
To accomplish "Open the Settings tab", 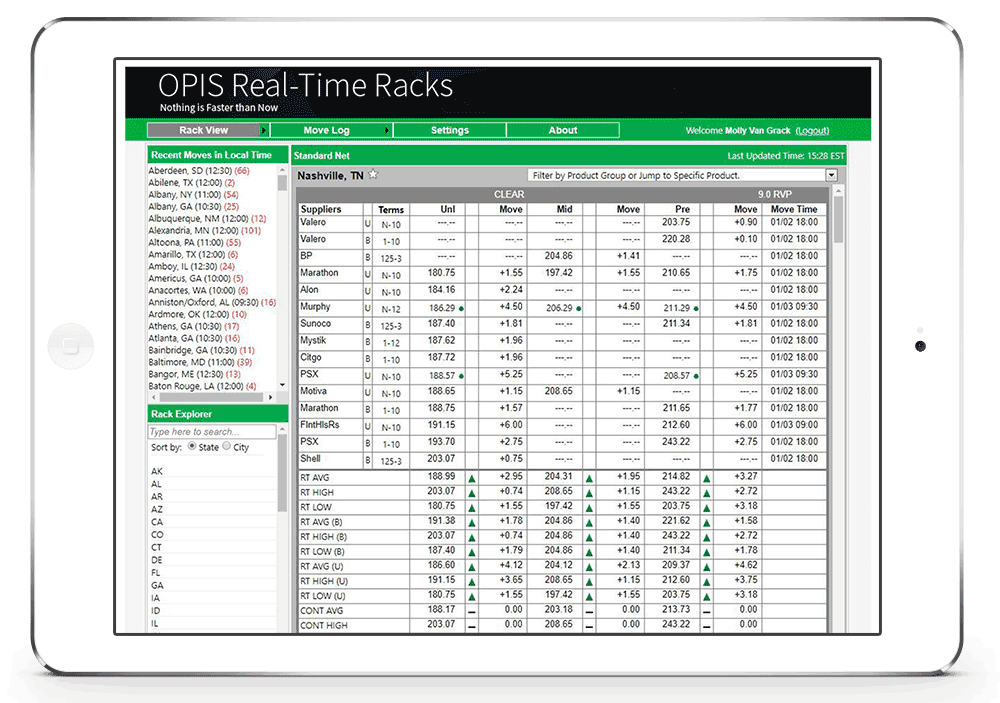I will [x=450, y=130].
